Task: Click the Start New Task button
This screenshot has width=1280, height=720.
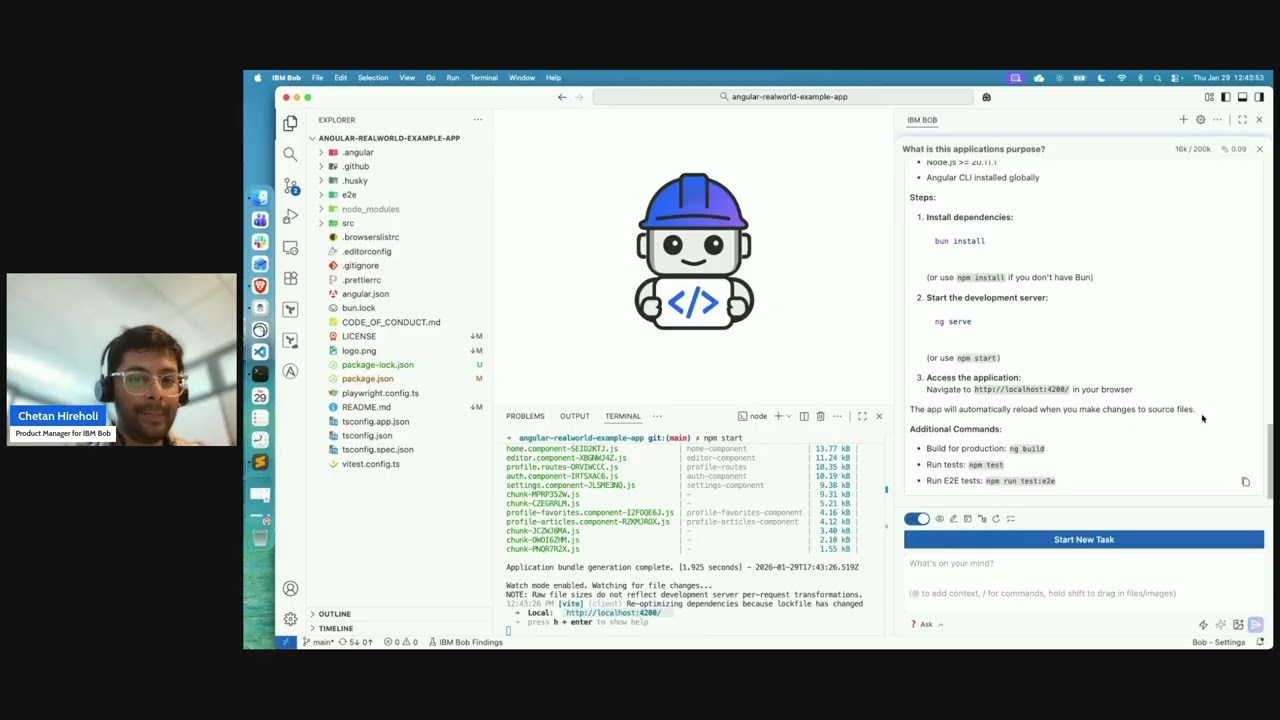Action: click(1084, 540)
